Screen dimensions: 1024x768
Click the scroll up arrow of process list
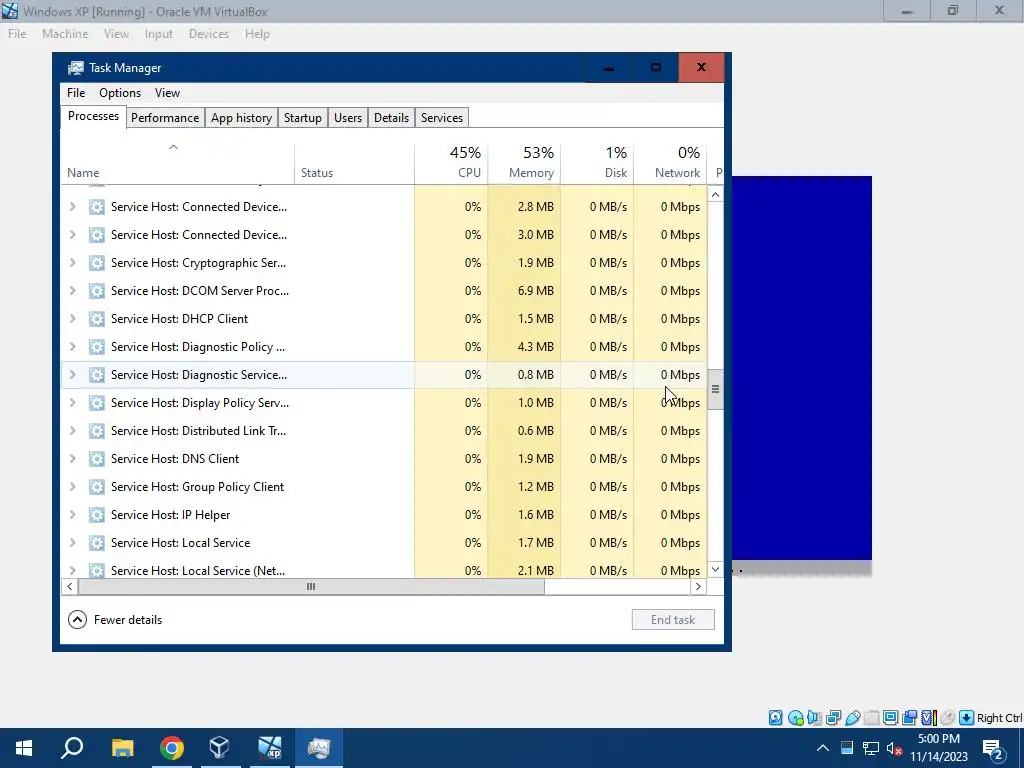coord(715,195)
